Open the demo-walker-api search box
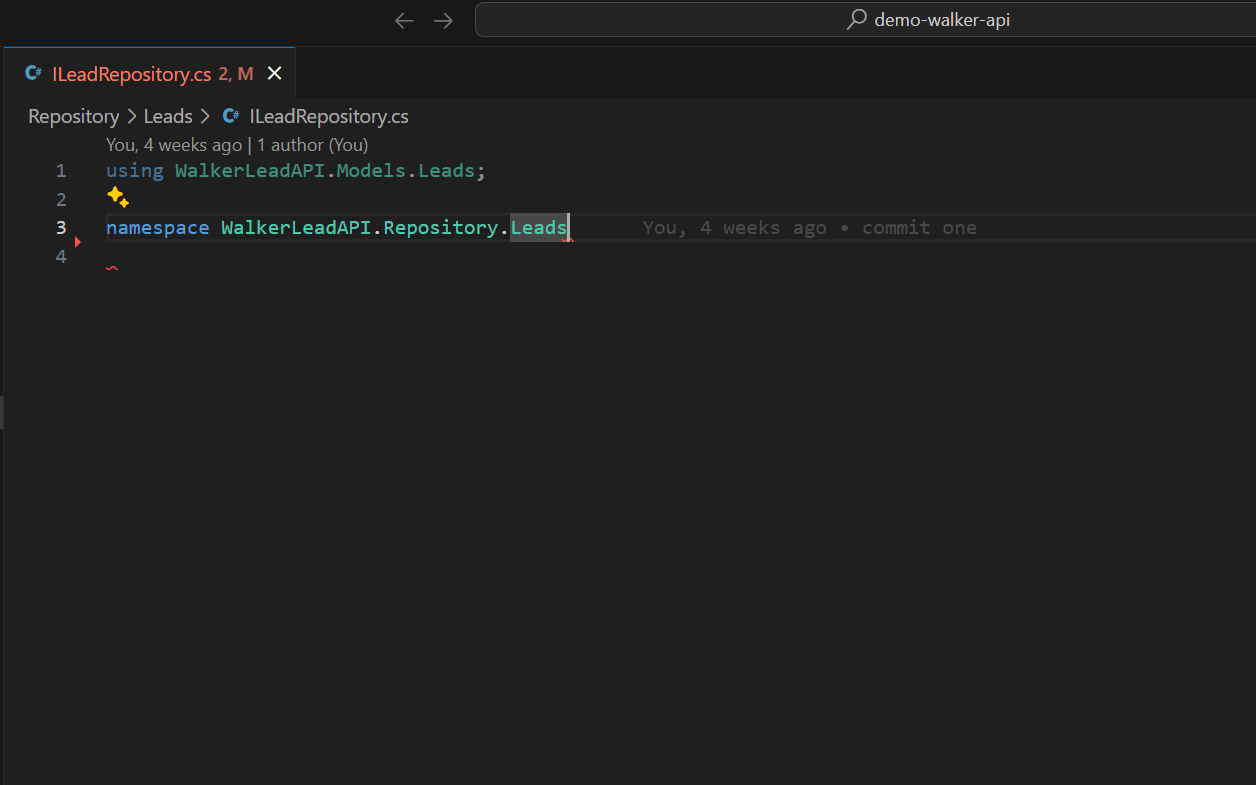This screenshot has width=1256, height=785. pyautogui.click(x=865, y=20)
